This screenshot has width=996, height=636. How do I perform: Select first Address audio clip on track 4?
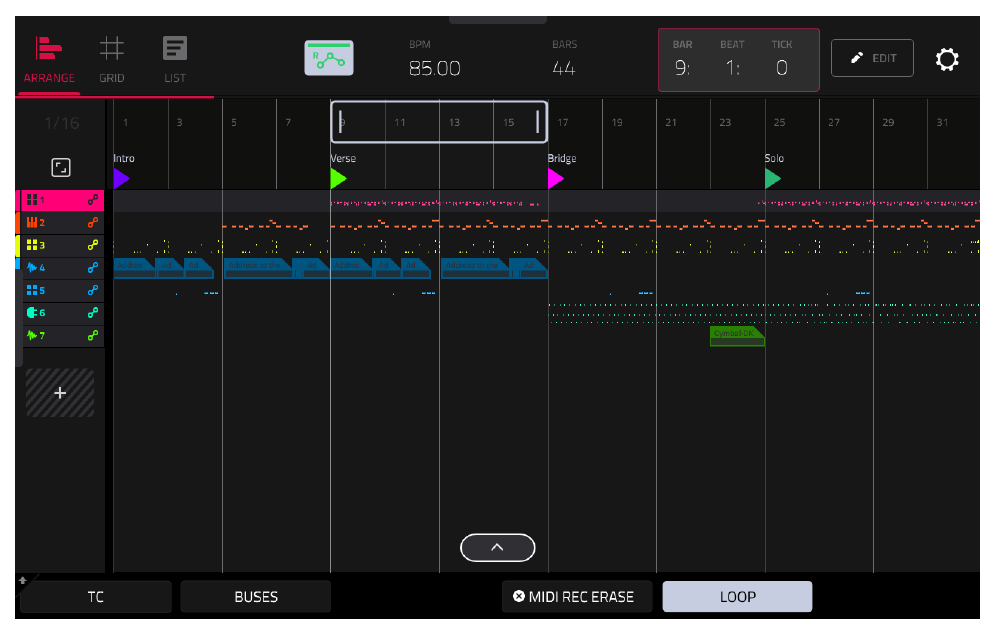134,268
